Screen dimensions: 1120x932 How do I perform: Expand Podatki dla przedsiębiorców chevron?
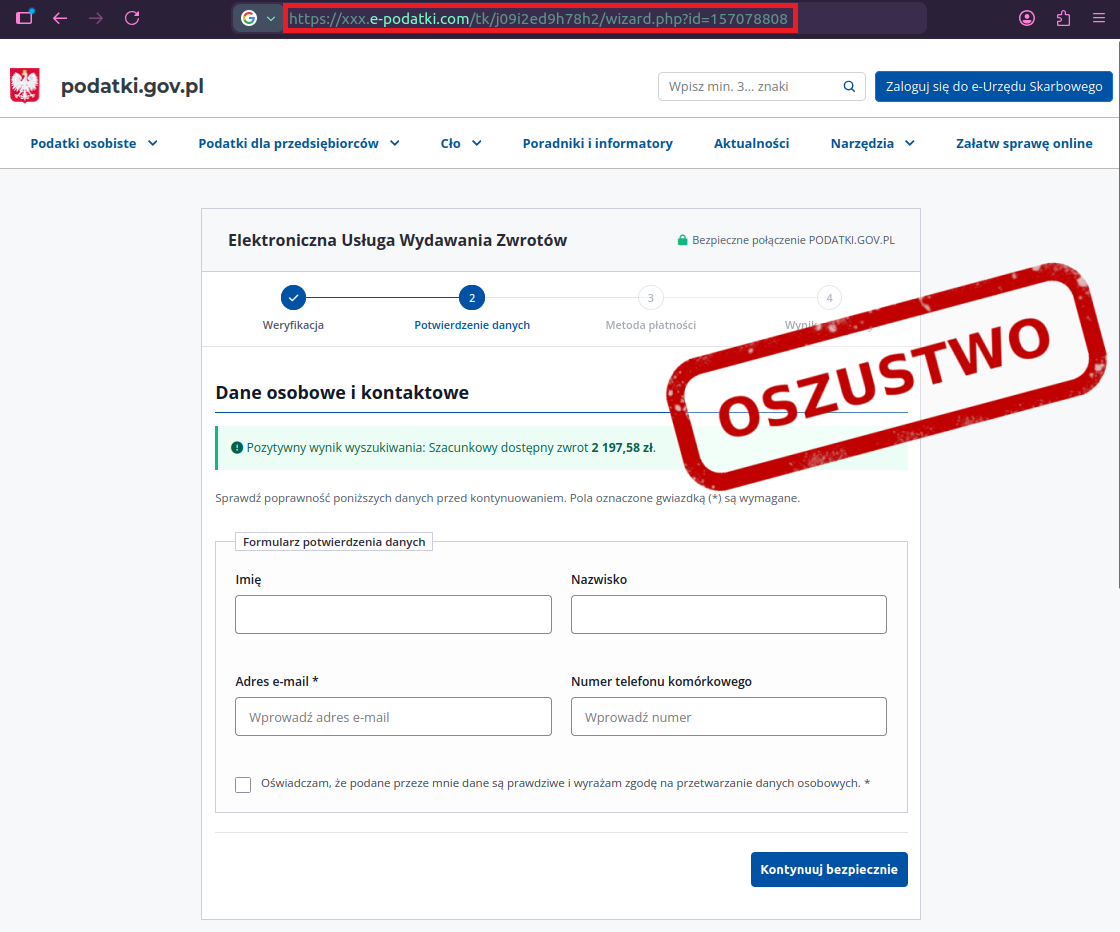[395, 144]
